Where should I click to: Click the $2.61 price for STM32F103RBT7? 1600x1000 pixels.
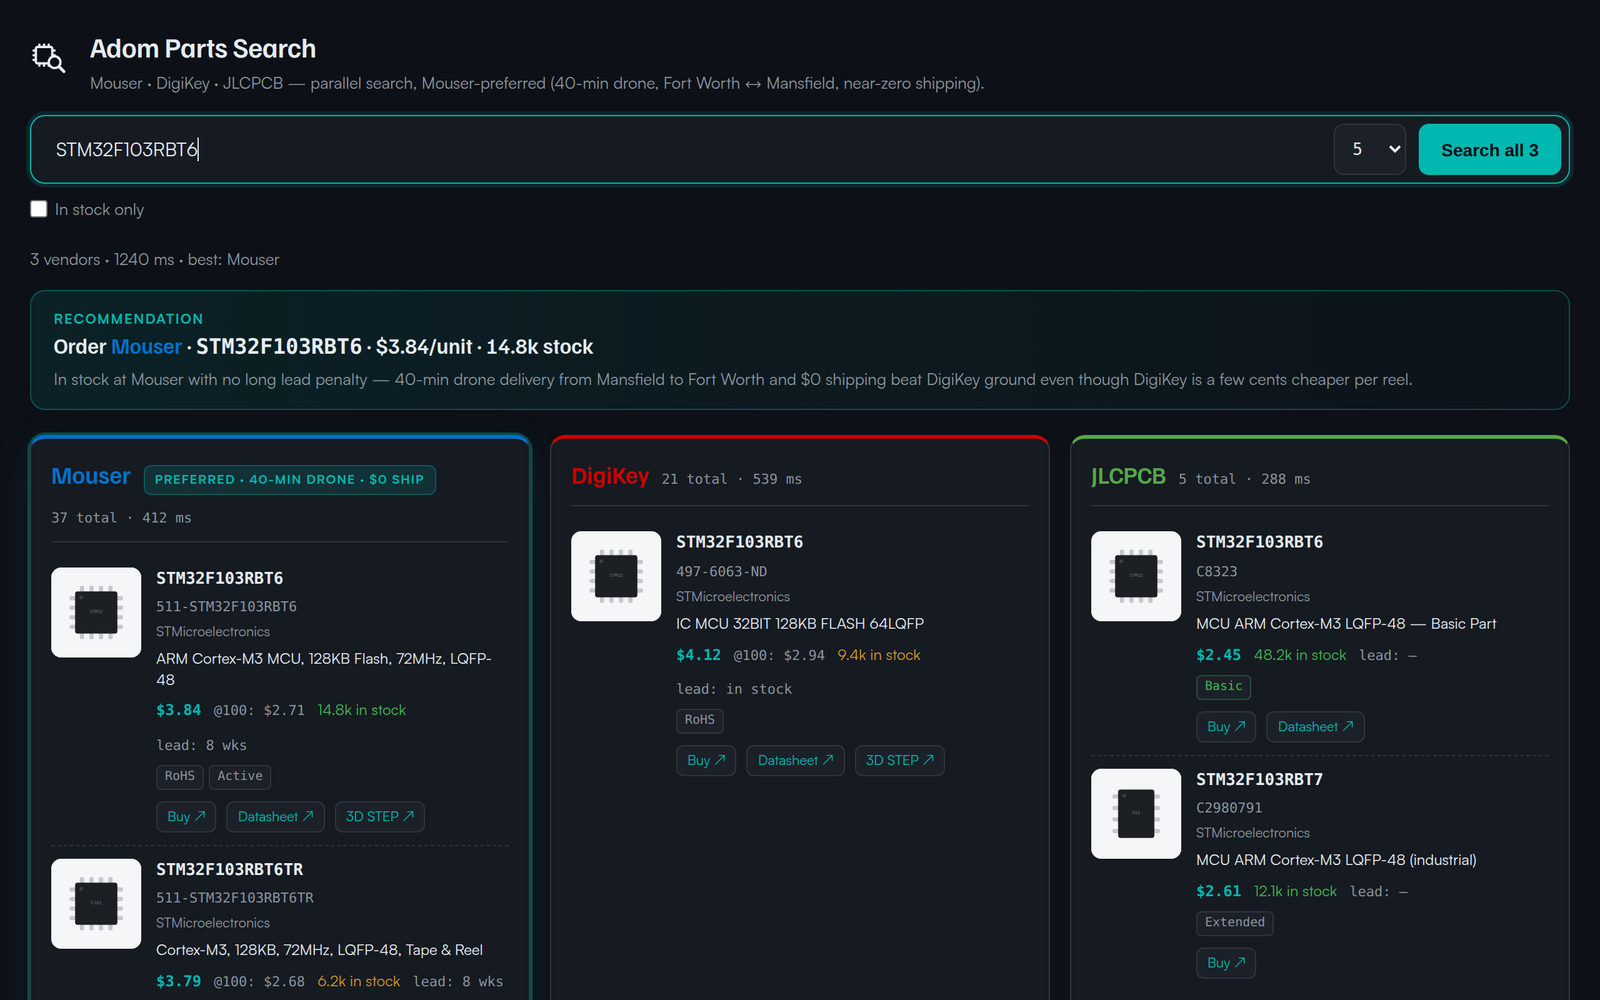tap(1218, 891)
